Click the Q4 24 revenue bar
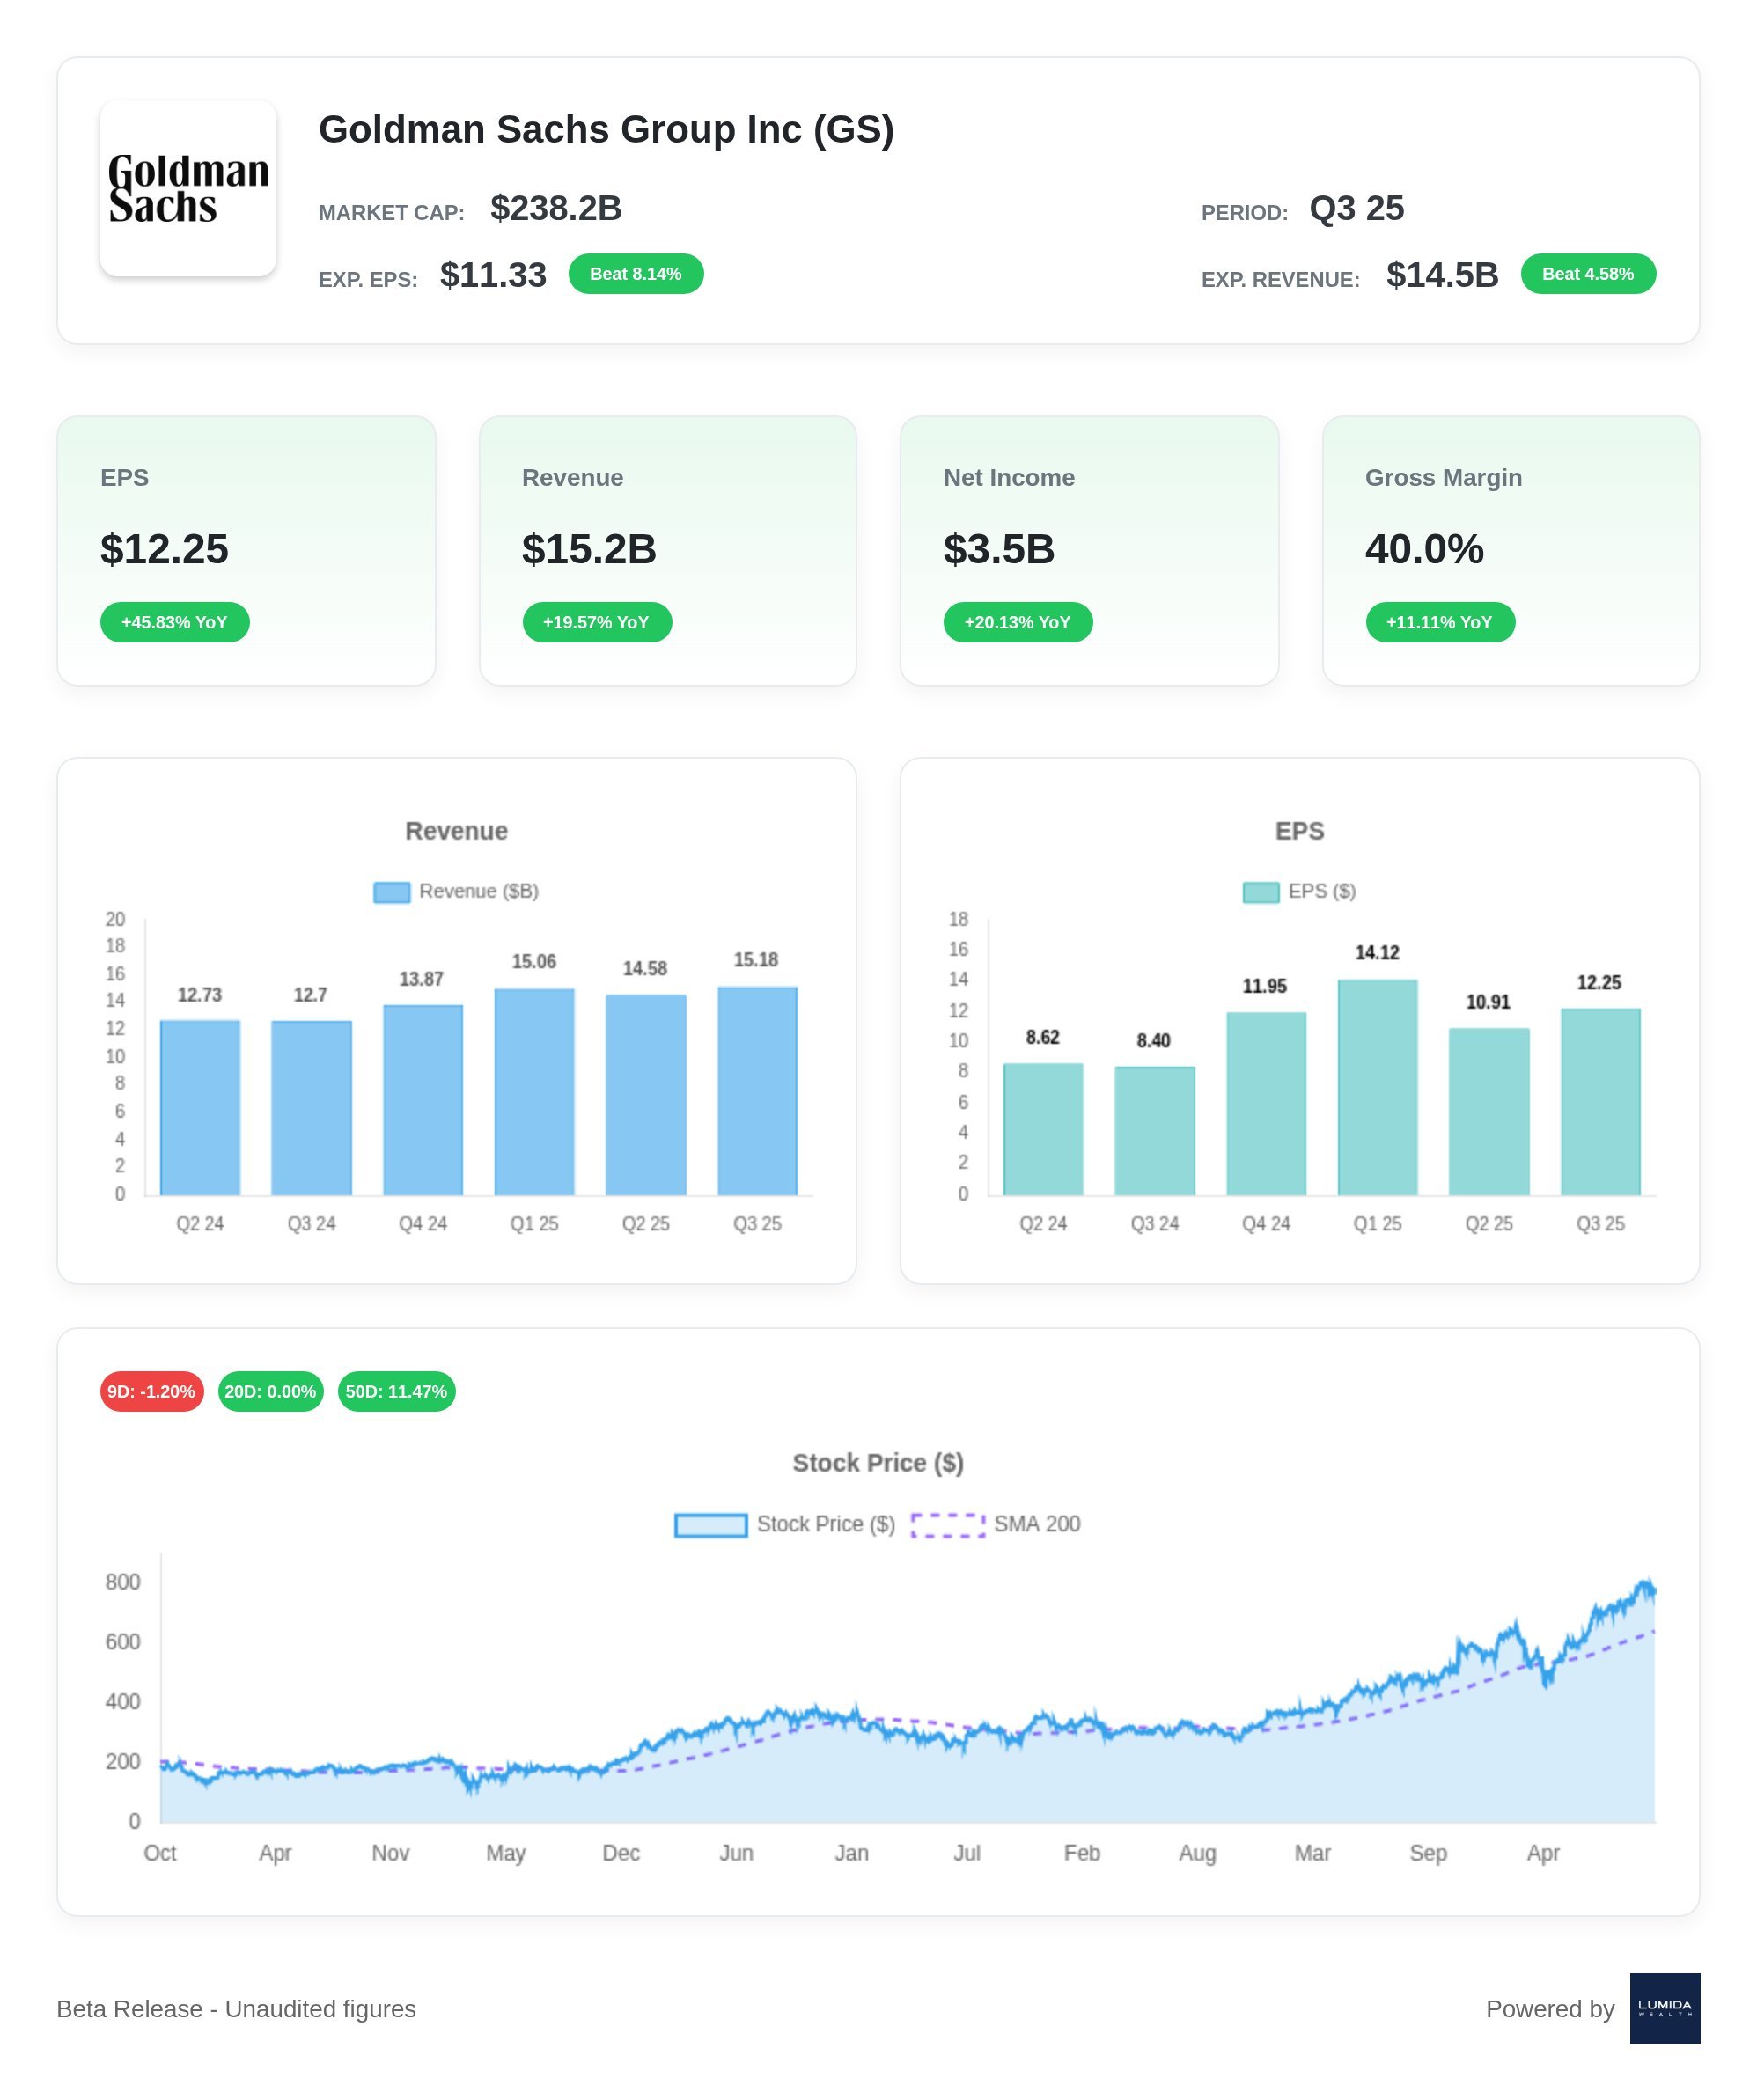The image size is (1757, 2100). (x=422, y=1100)
